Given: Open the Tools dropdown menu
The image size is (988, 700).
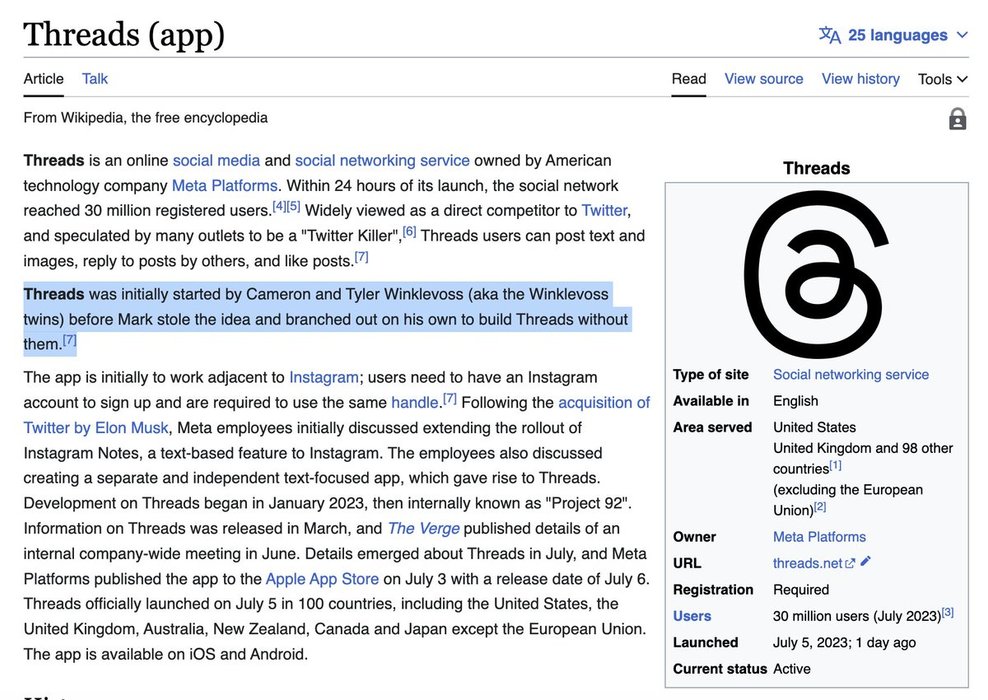Looking at the screenshot, I should pyautogui.click(x=942, y=79).
